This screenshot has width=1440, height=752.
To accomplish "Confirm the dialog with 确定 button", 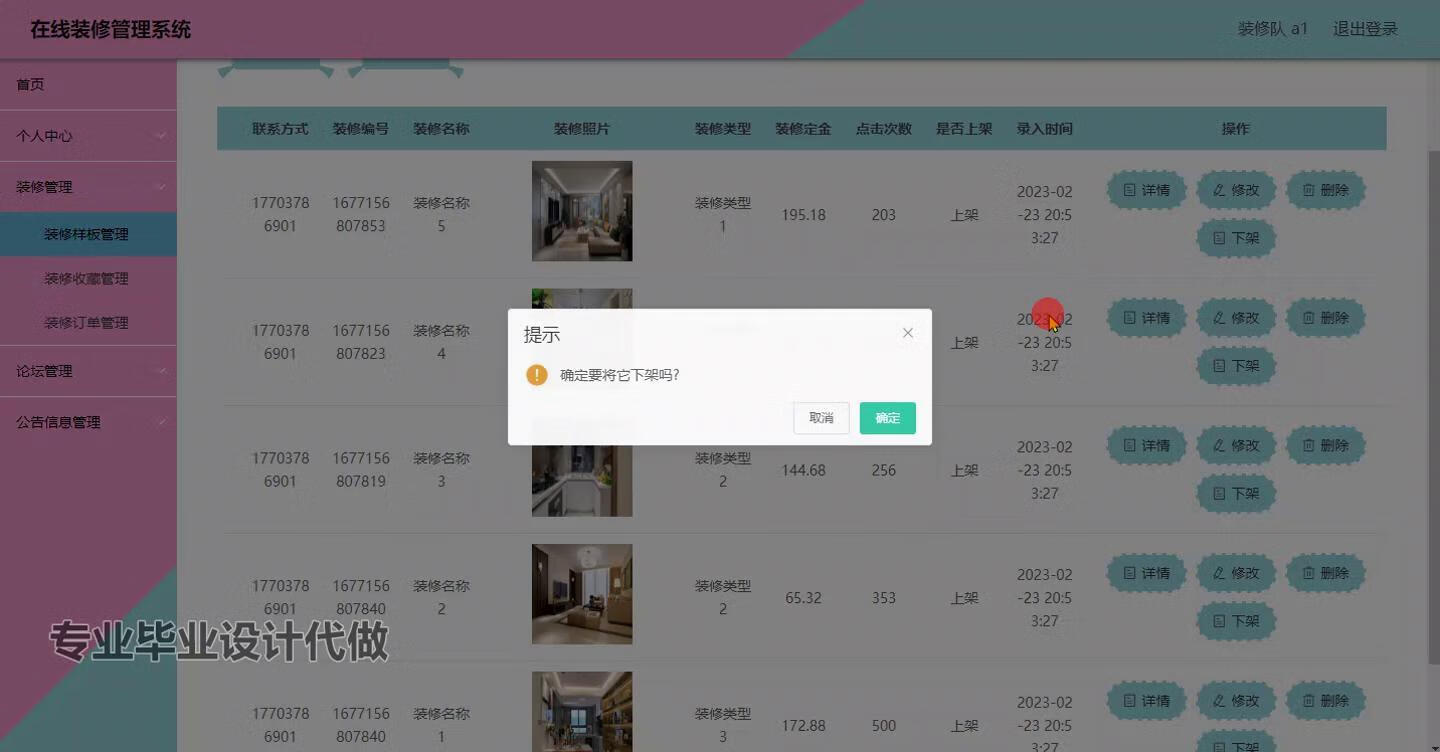I will [x=887, y=418].
